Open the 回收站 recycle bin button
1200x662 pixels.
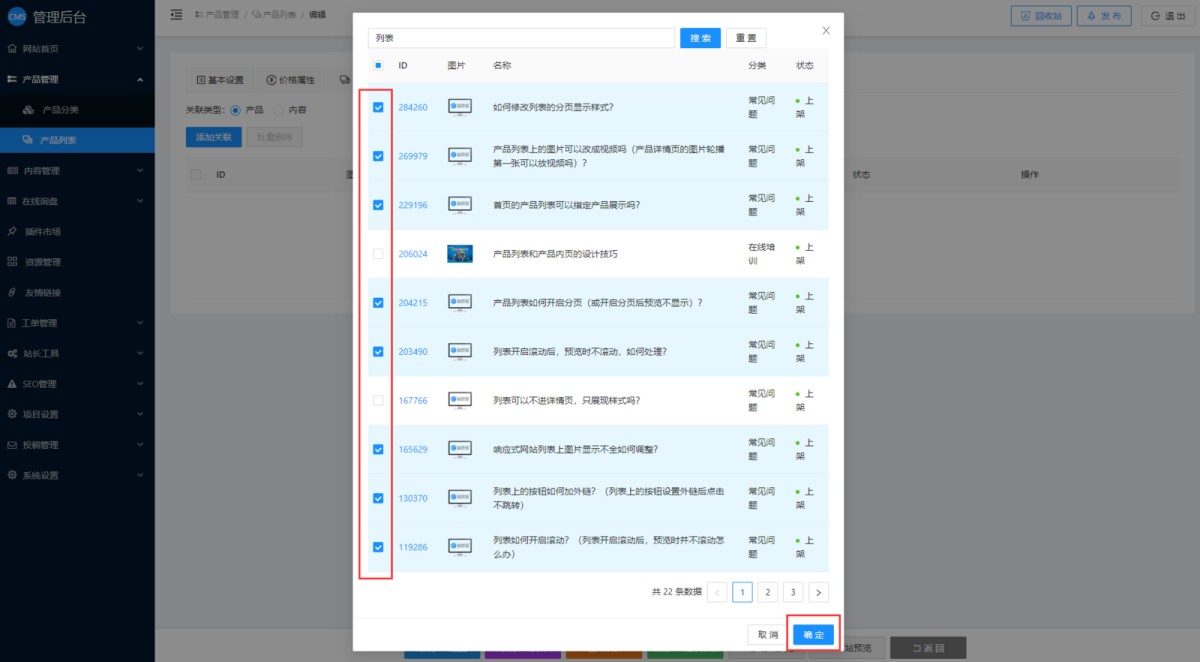tap(1040, 16)
